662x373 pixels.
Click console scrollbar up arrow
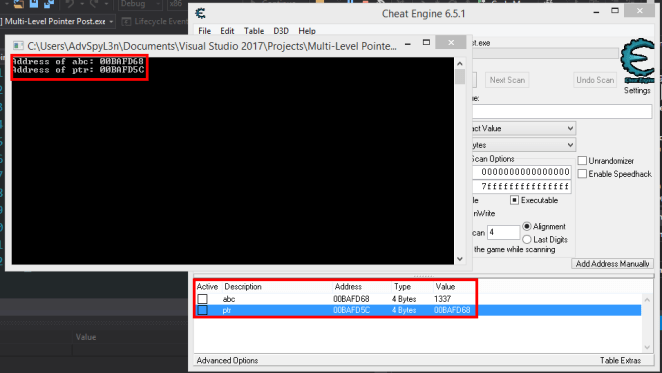(460, 63)
